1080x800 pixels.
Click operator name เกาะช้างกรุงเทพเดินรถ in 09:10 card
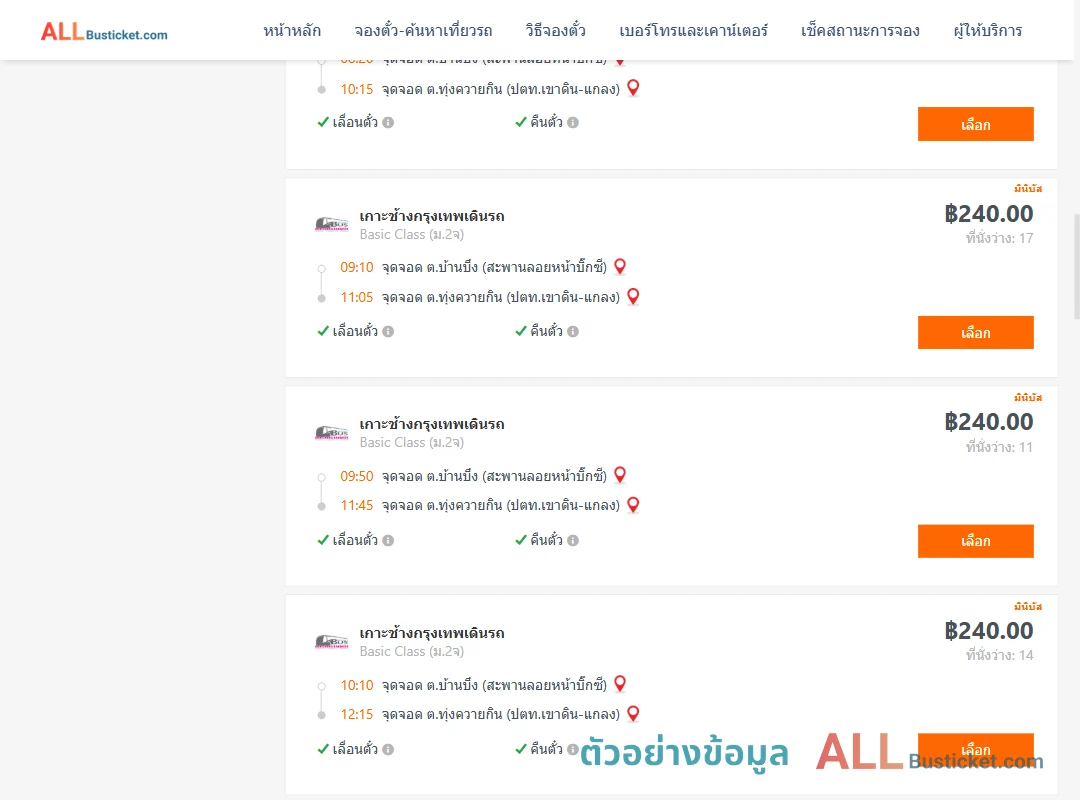point(432,216)
